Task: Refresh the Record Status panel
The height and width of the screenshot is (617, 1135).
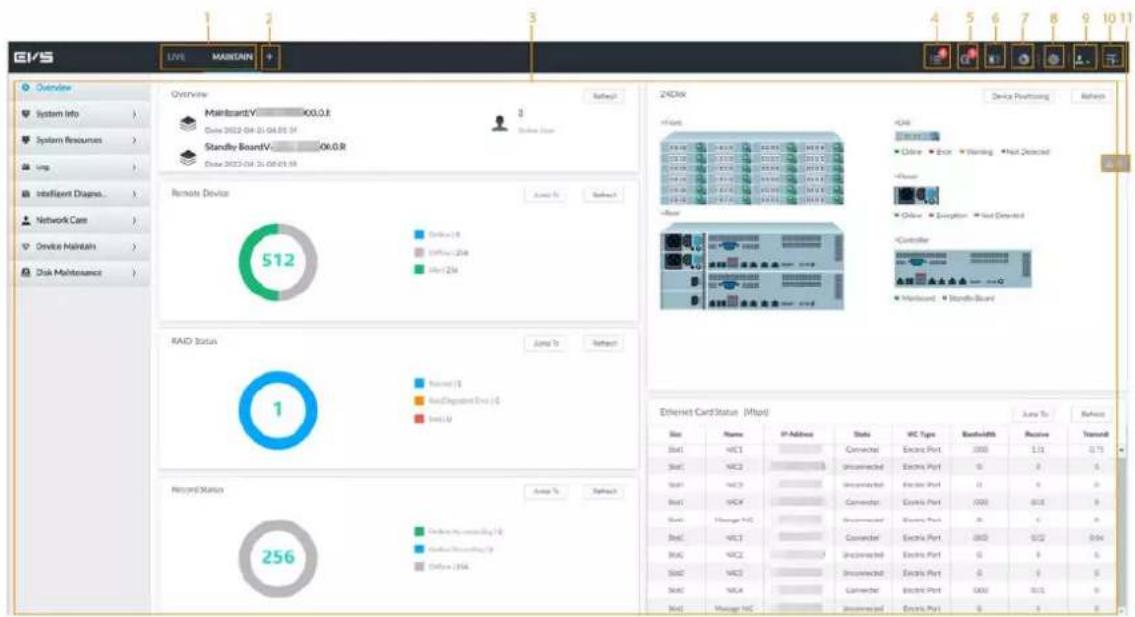Action: (x=604, y=492)
